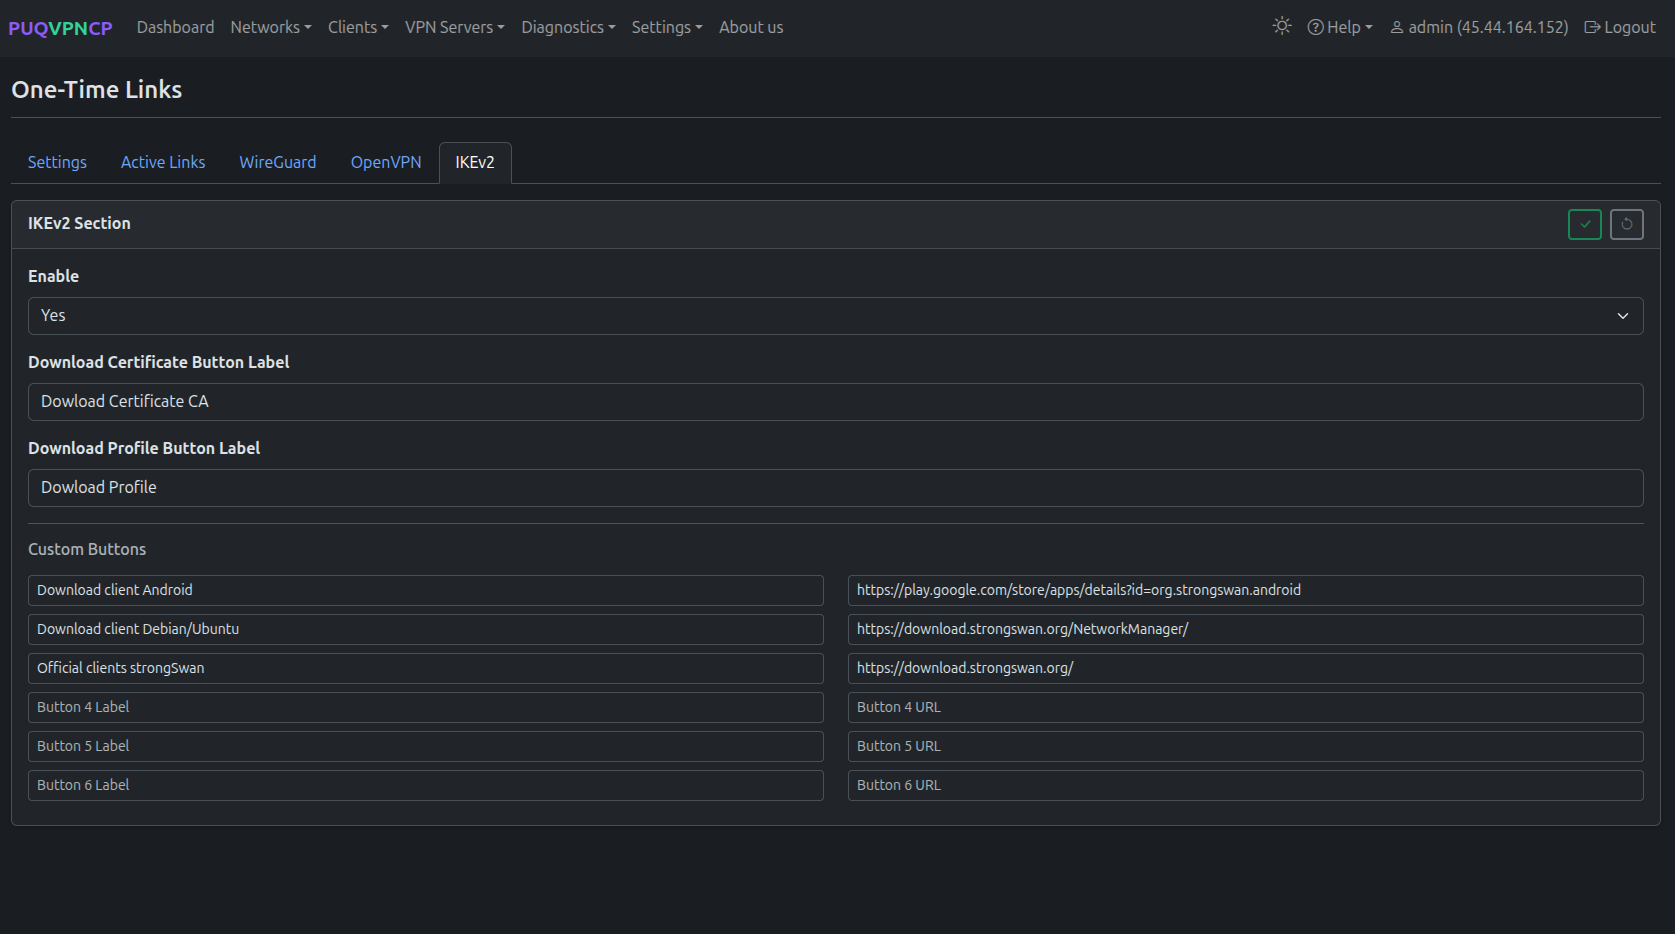
Task: Edit the Download client Android label field
Action: coord(426,590)
